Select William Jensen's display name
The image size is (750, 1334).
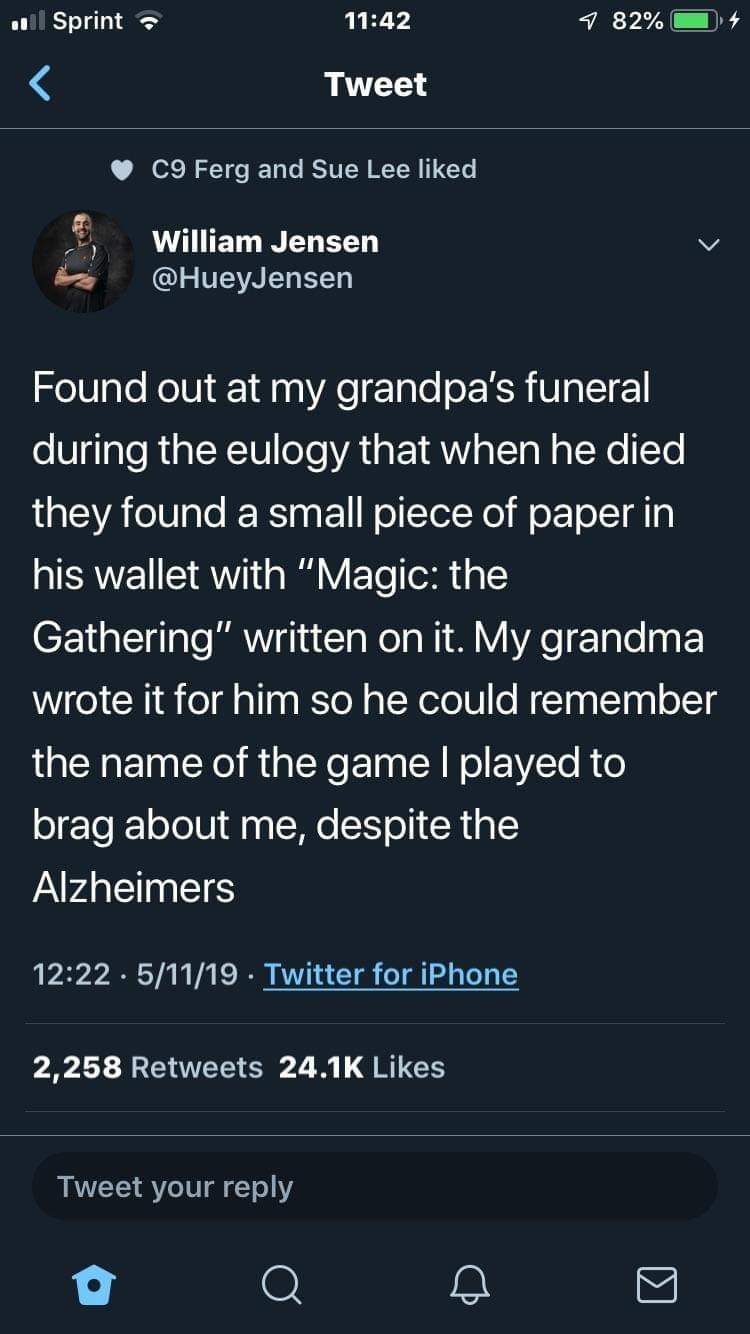coord(265,241)
